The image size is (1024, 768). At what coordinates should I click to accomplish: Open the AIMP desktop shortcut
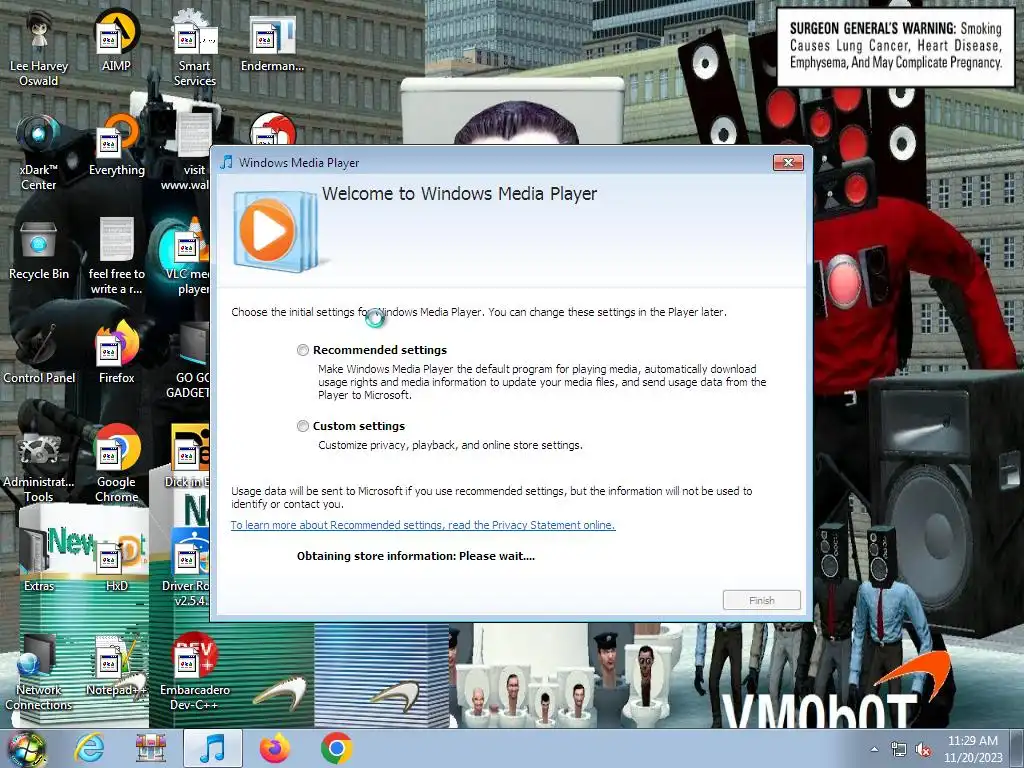tap(116, 42)
